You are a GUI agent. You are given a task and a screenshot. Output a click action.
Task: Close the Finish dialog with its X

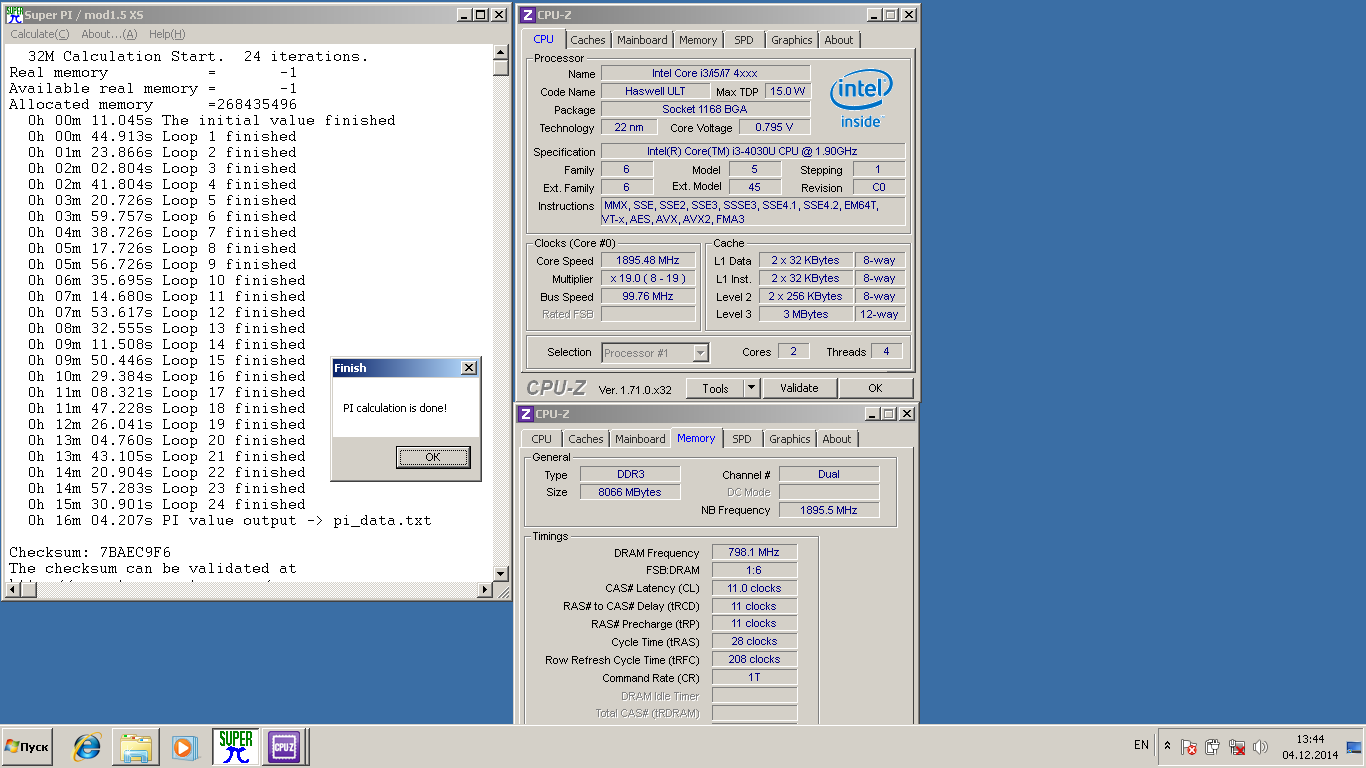click(468, 368)
